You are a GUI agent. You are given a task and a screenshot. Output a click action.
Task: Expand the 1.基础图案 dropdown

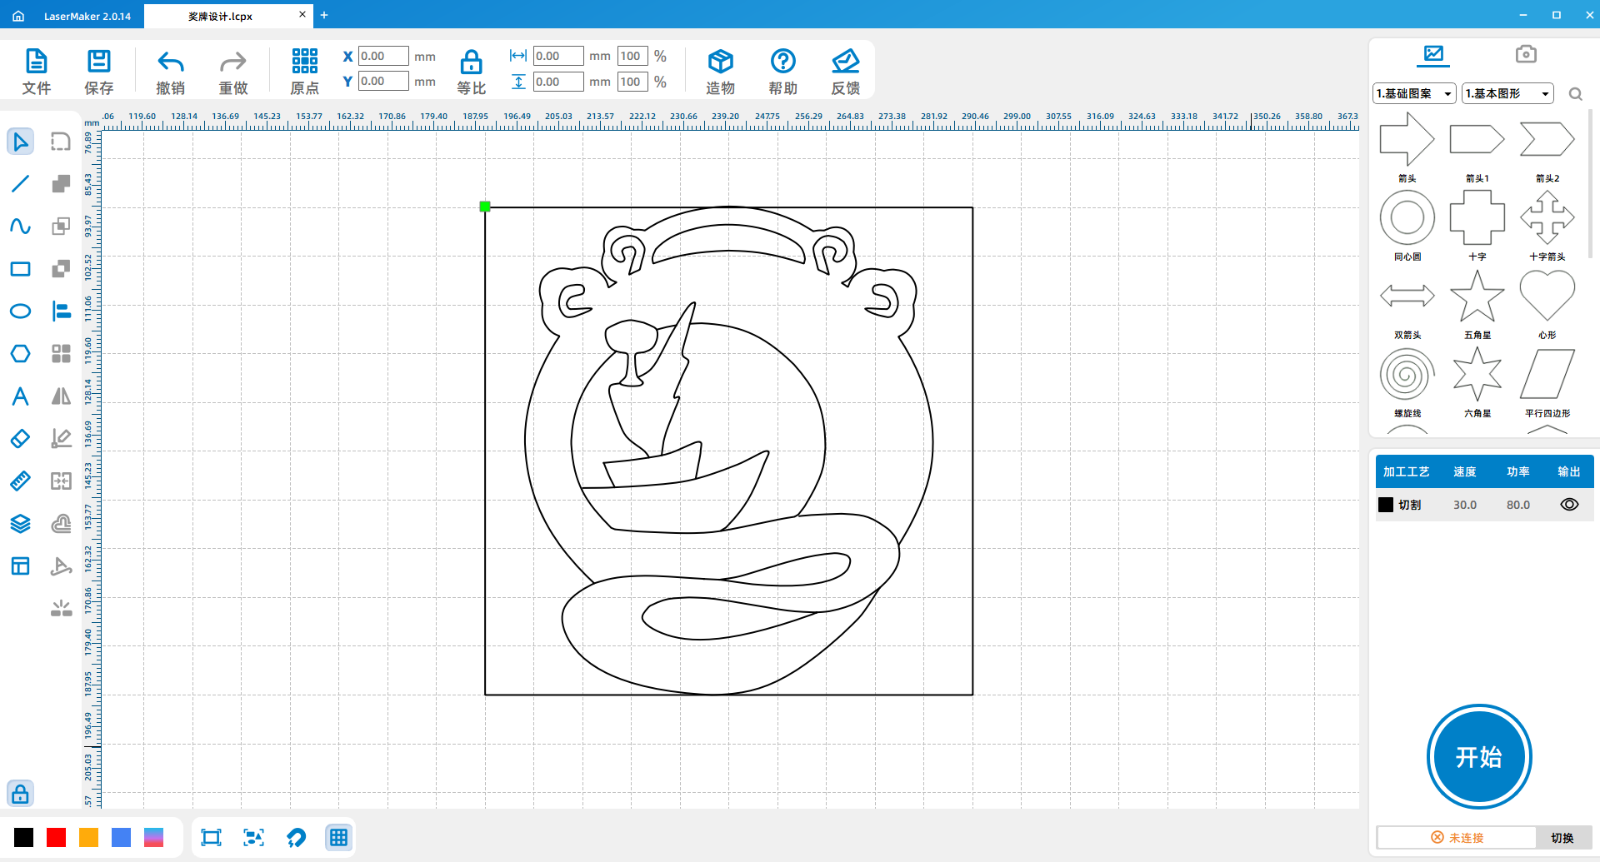[1414, 94]
